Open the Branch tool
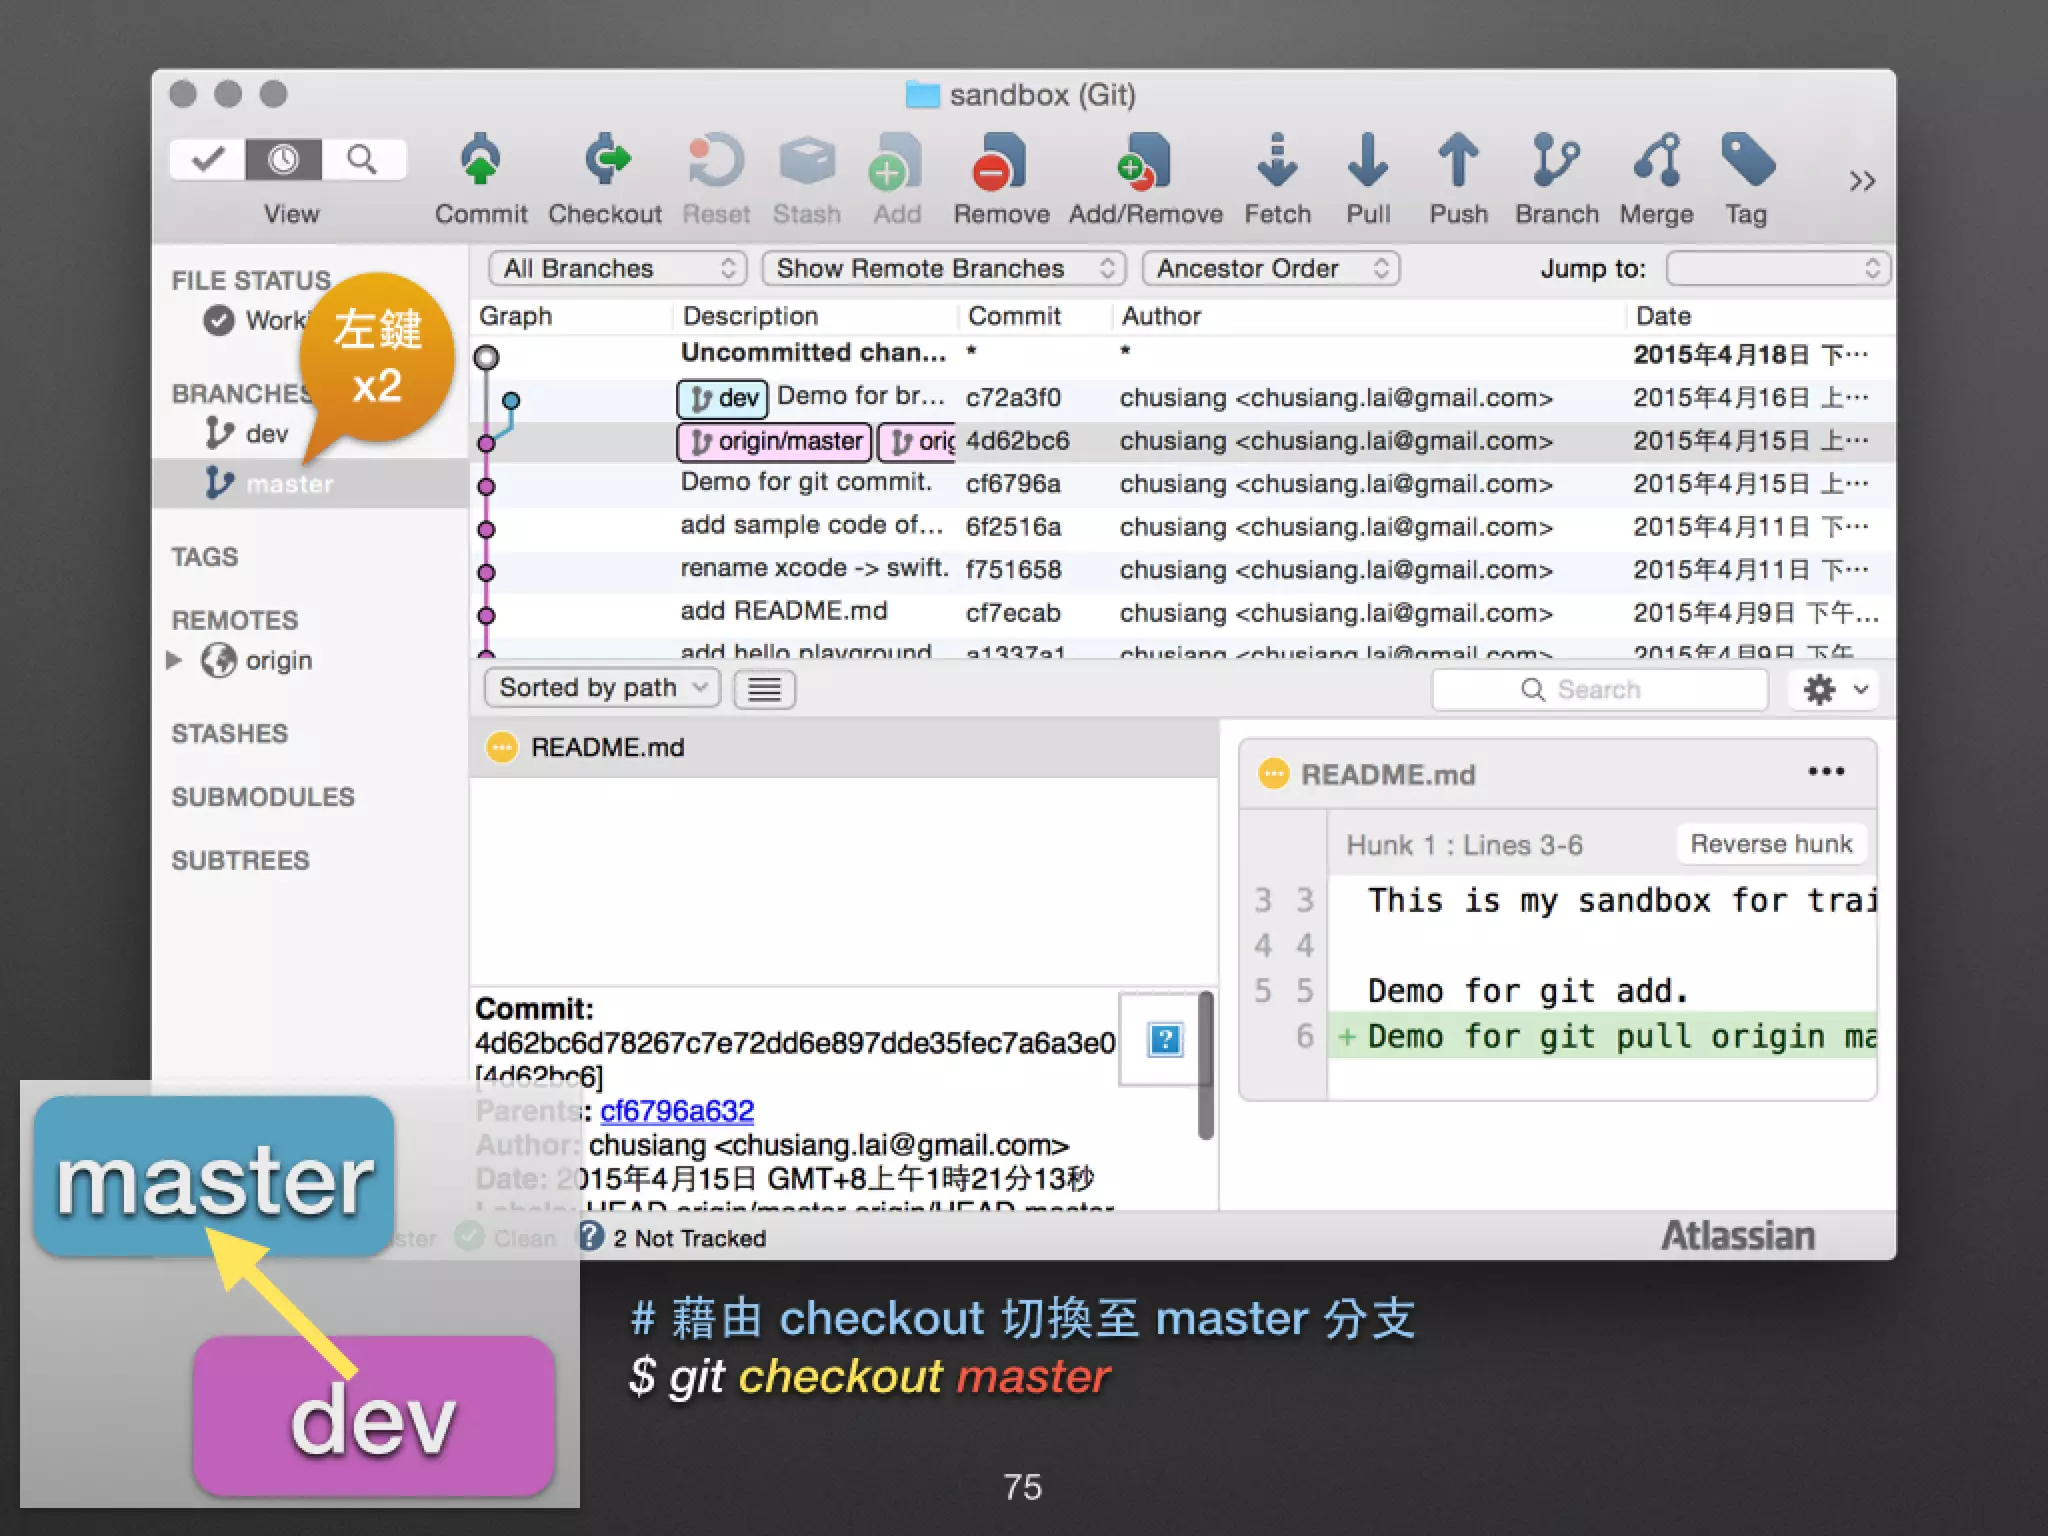The image size is (2048, 1536). [1556, 162]
